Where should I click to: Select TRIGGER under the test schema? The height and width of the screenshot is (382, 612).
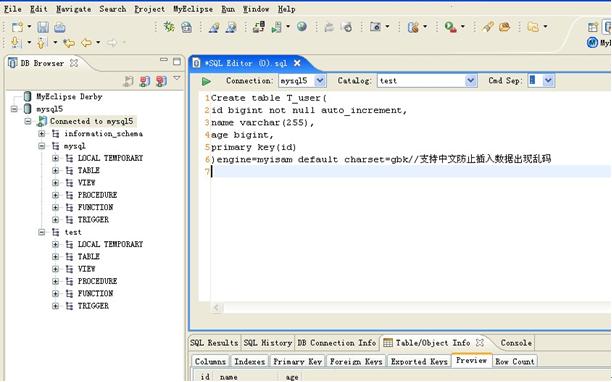pos(93,306)
